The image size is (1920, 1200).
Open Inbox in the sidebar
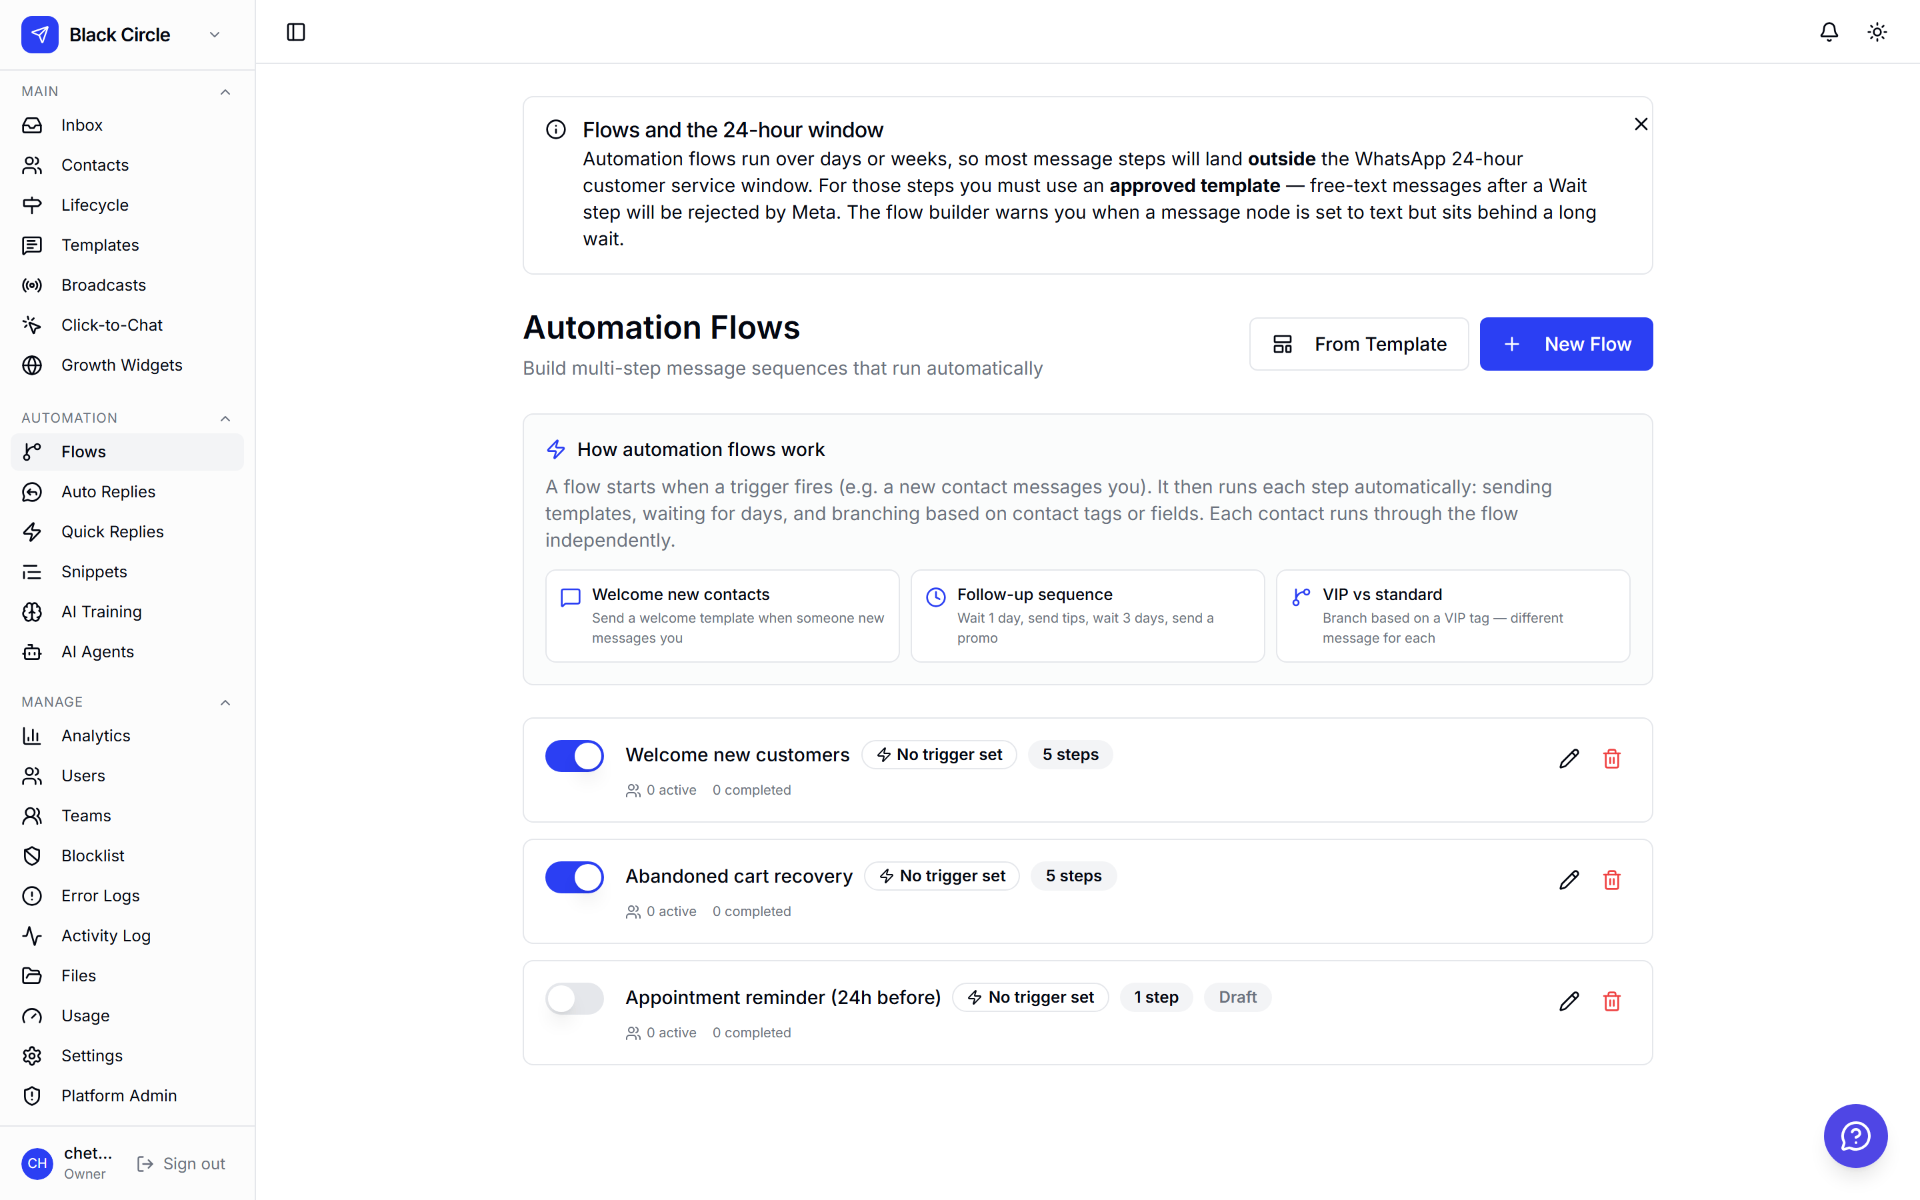tap(127, 125)
